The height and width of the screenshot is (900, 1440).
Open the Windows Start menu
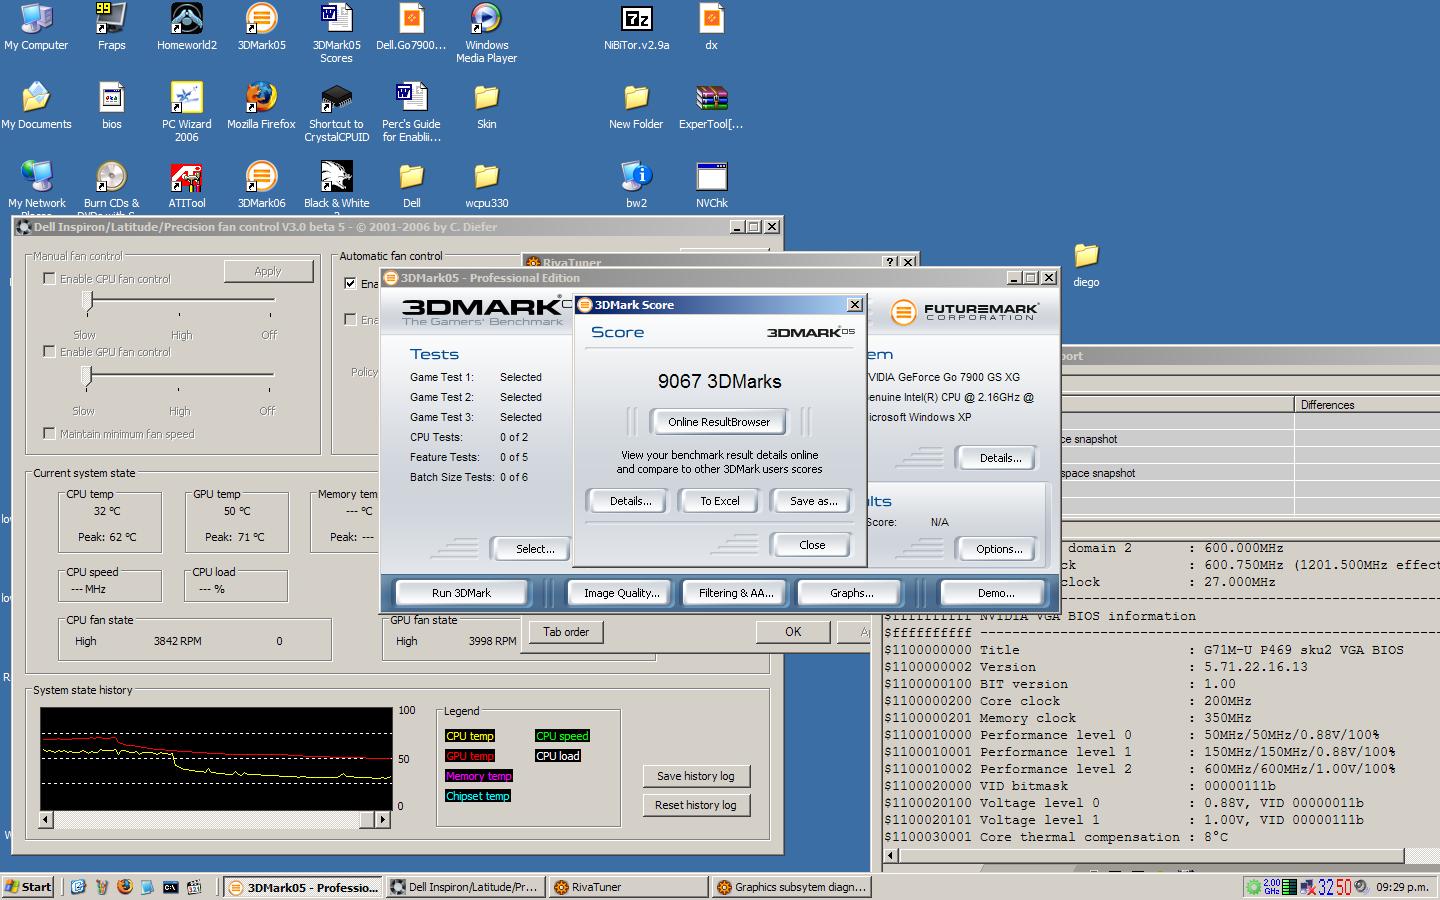28,887
